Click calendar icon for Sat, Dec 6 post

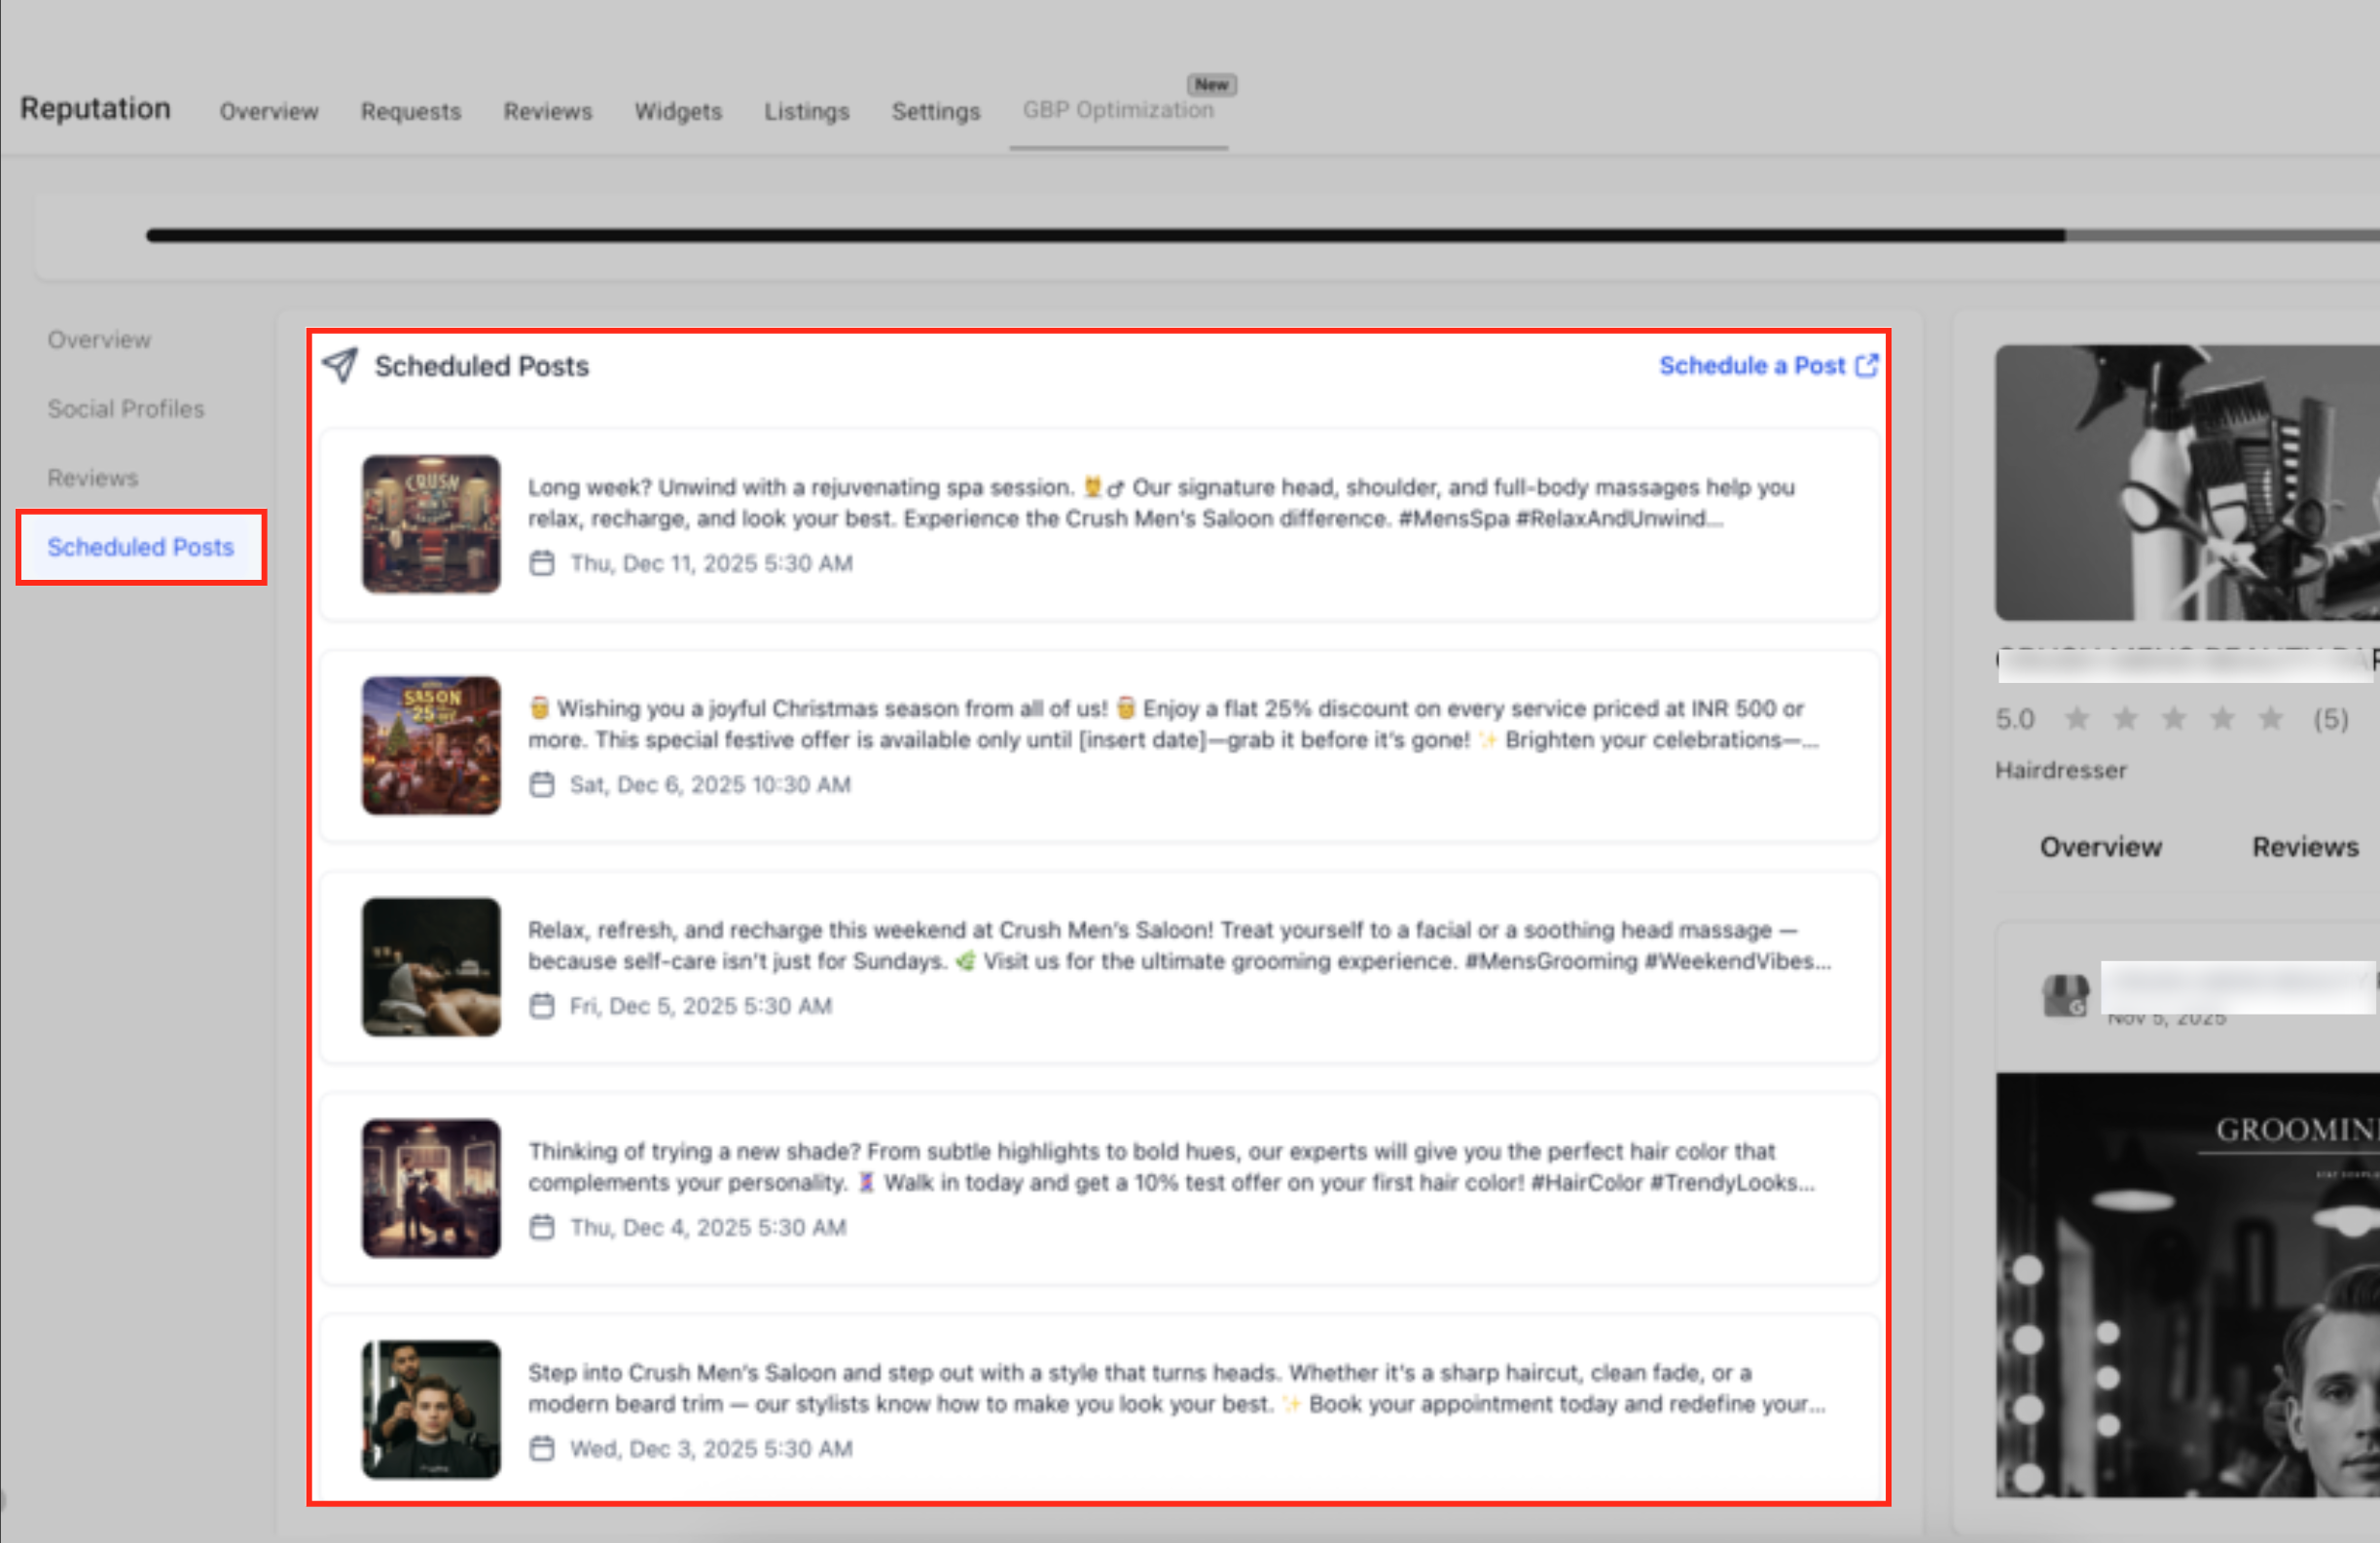[542, 785]
